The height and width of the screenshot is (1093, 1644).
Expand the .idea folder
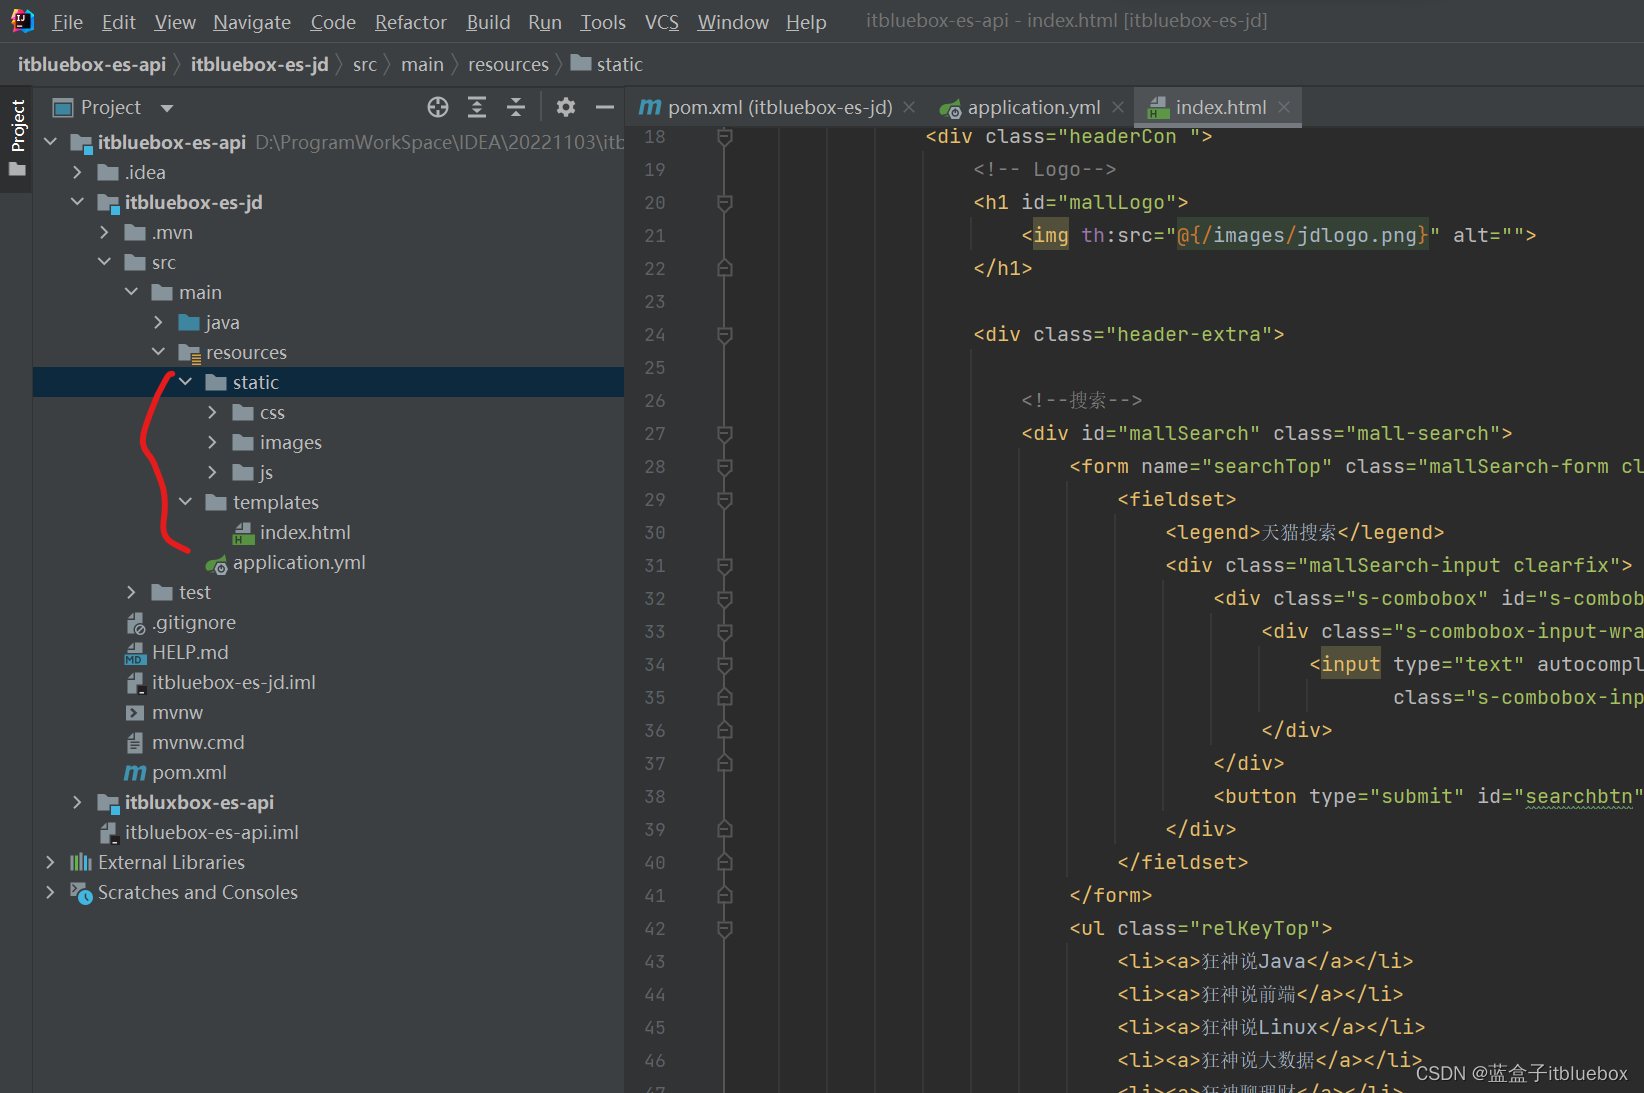(77, 172)
